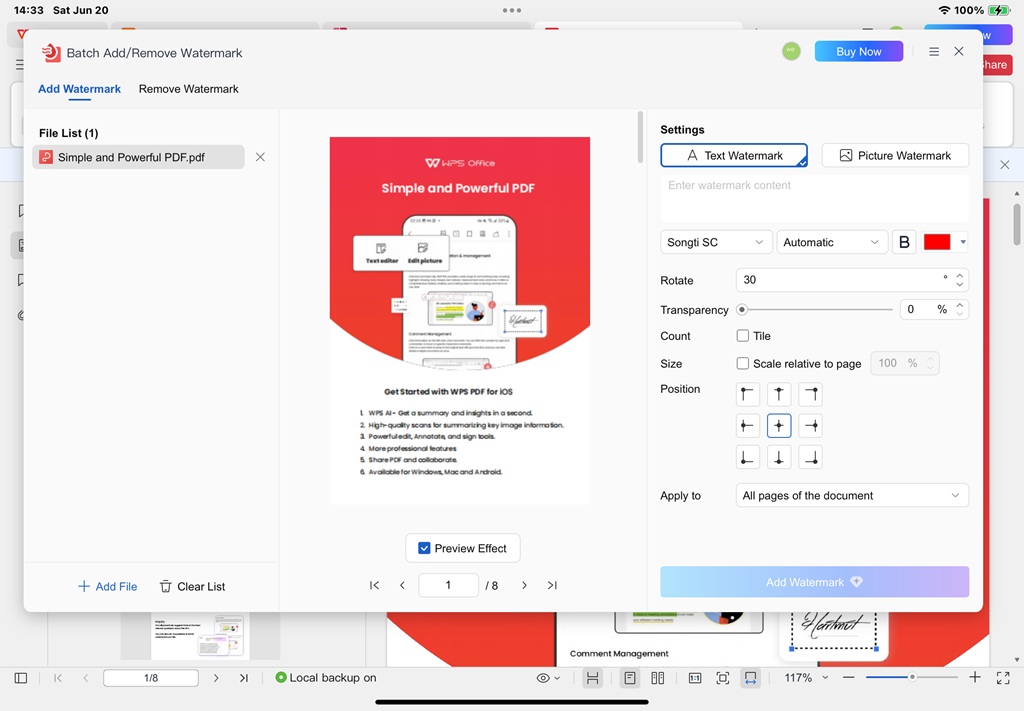The image size is (1024, 711).
Task: Enter full screen mode
Action: tap(1003, 678)
